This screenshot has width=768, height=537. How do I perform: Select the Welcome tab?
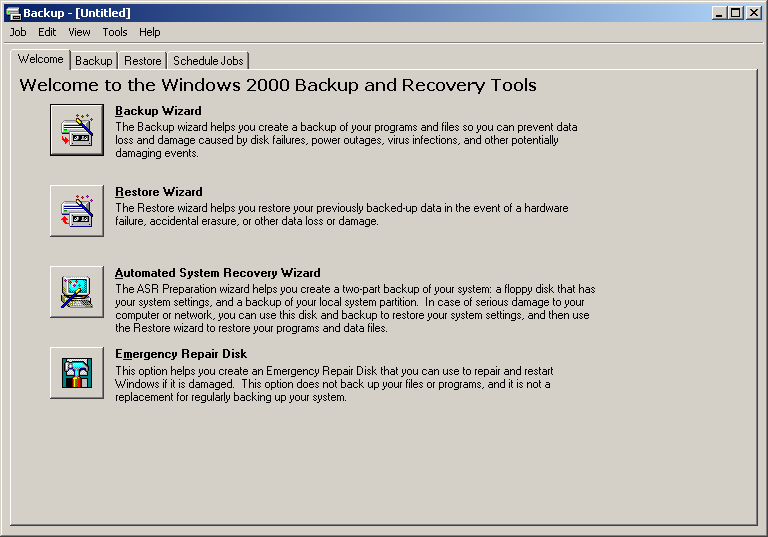point(41,59)
